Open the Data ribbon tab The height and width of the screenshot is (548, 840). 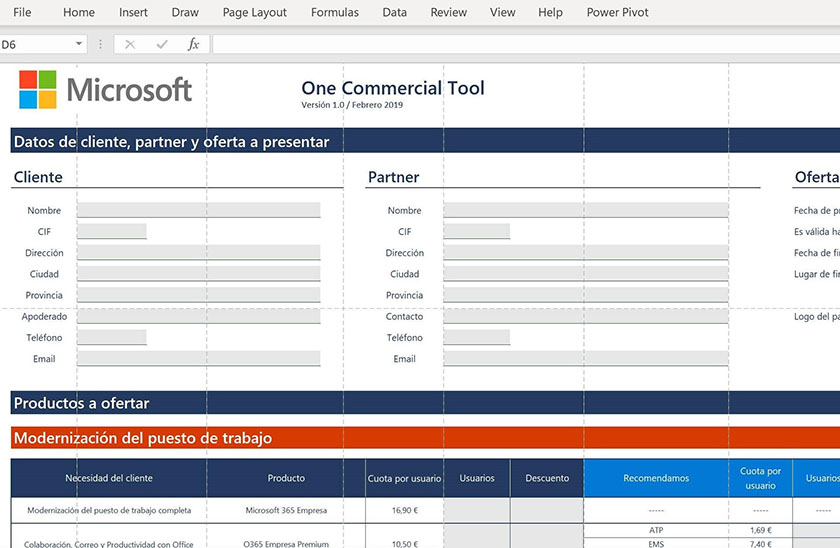click(x=394, y=12)
